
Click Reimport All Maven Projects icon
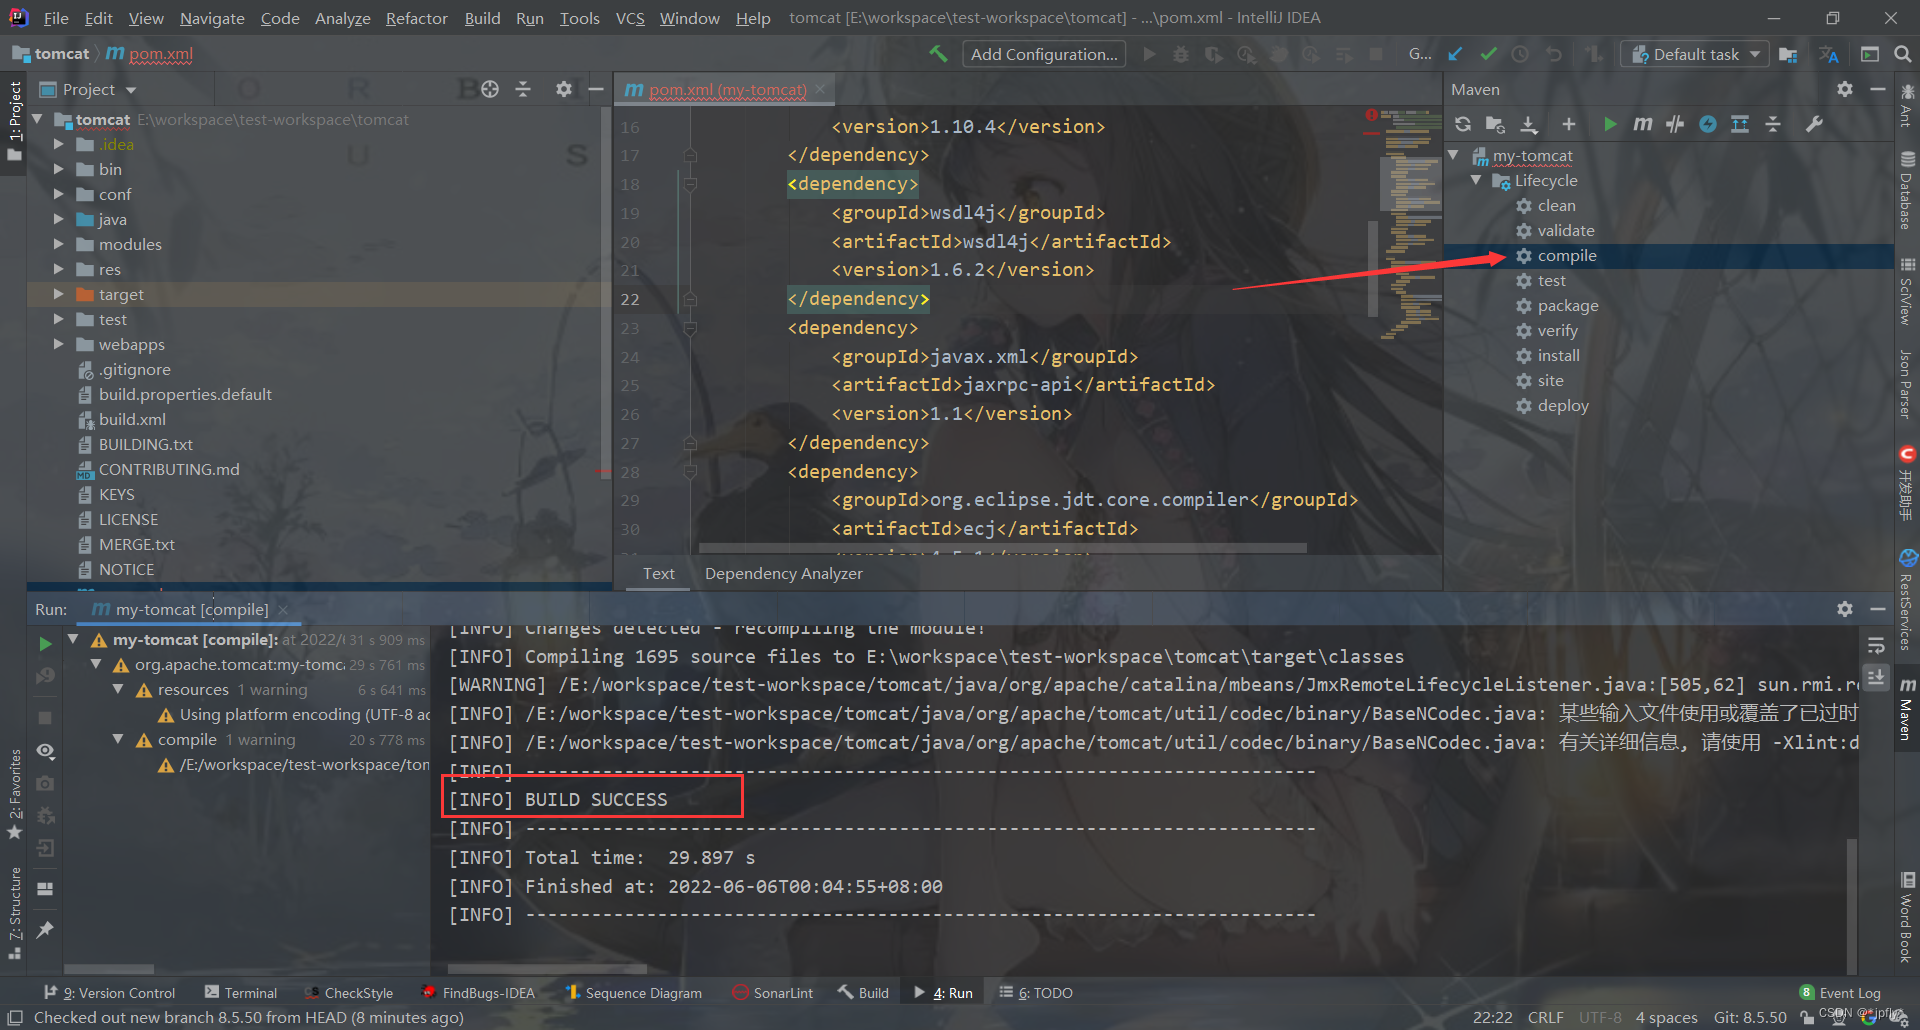click(x=1463, y=124)
